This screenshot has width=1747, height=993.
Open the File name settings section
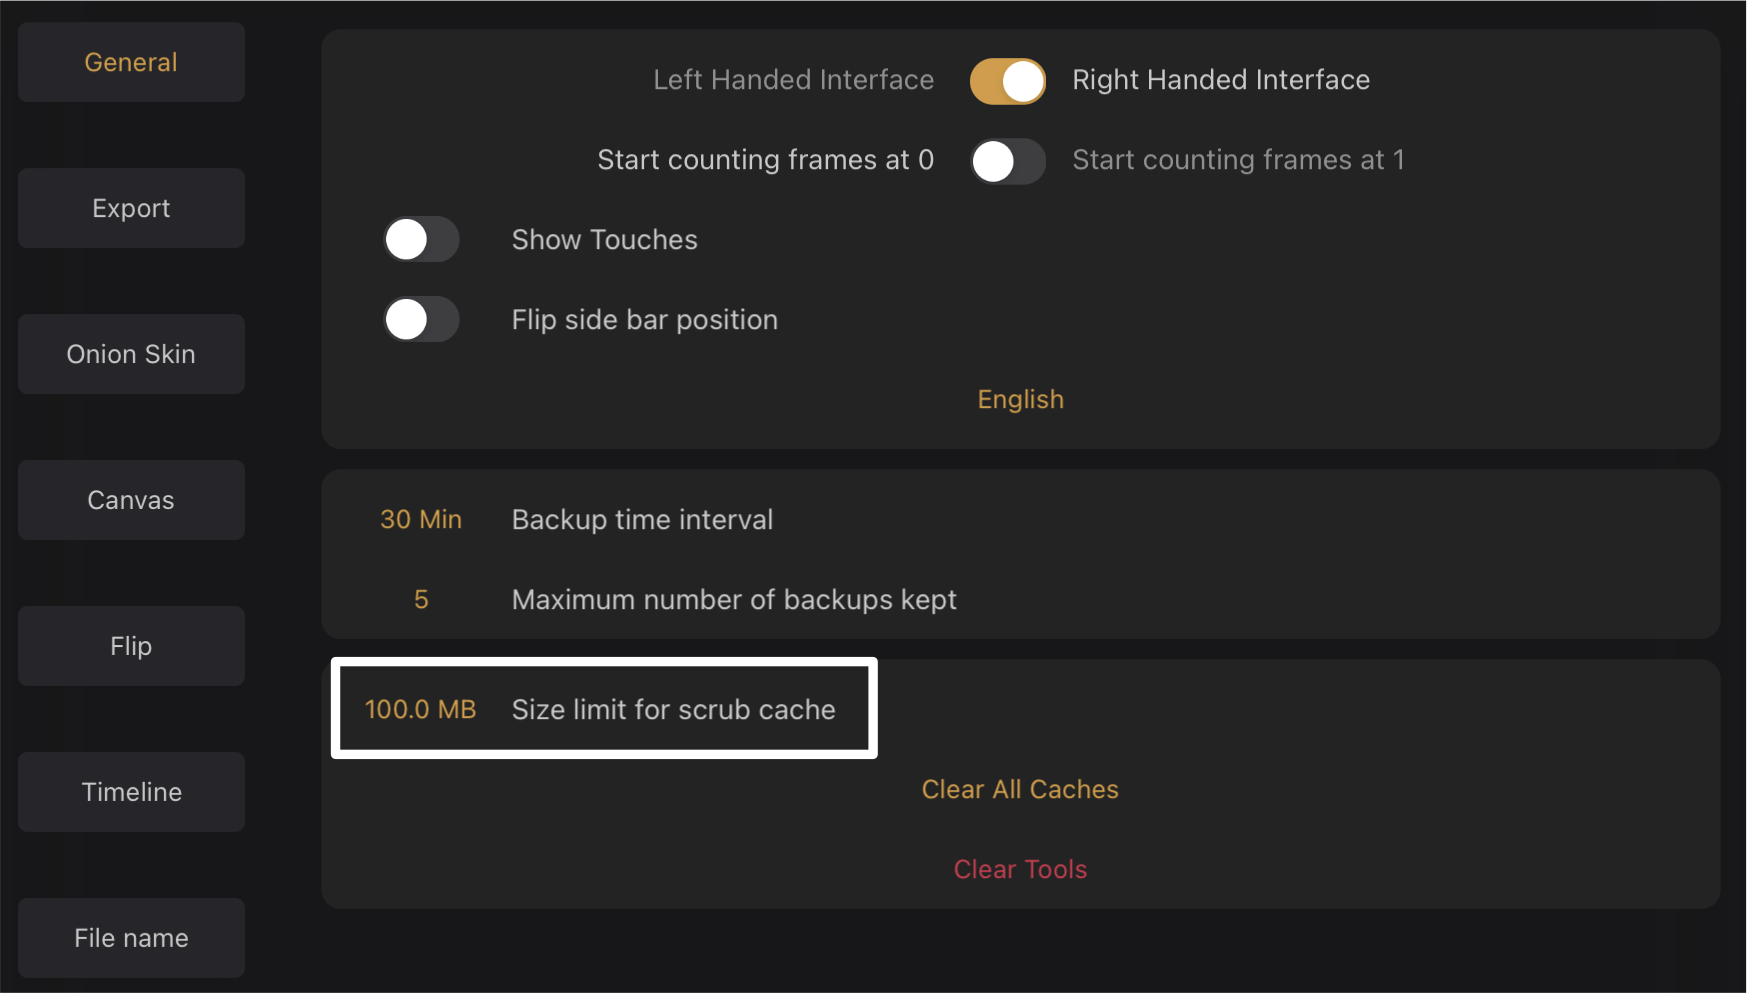[130, 938]
